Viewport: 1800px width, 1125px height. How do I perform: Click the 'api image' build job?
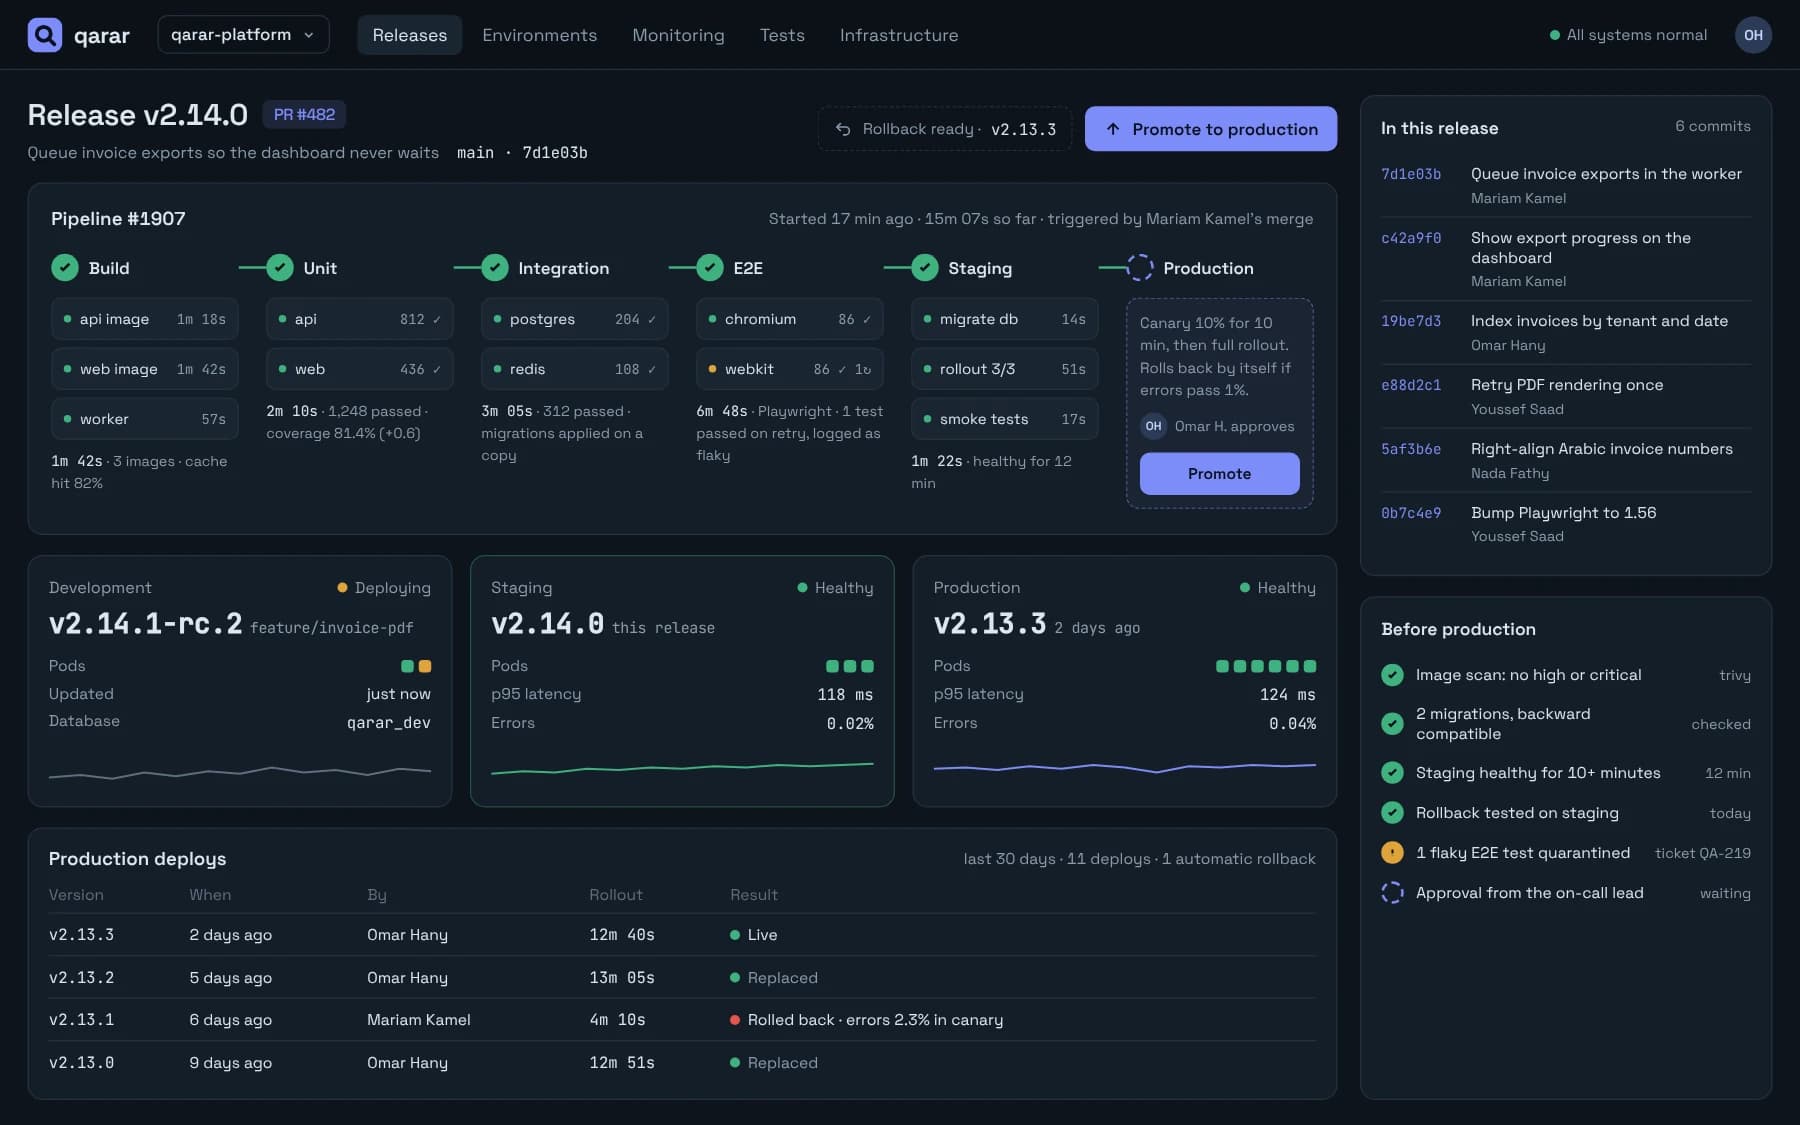click(x=145, y=319)
